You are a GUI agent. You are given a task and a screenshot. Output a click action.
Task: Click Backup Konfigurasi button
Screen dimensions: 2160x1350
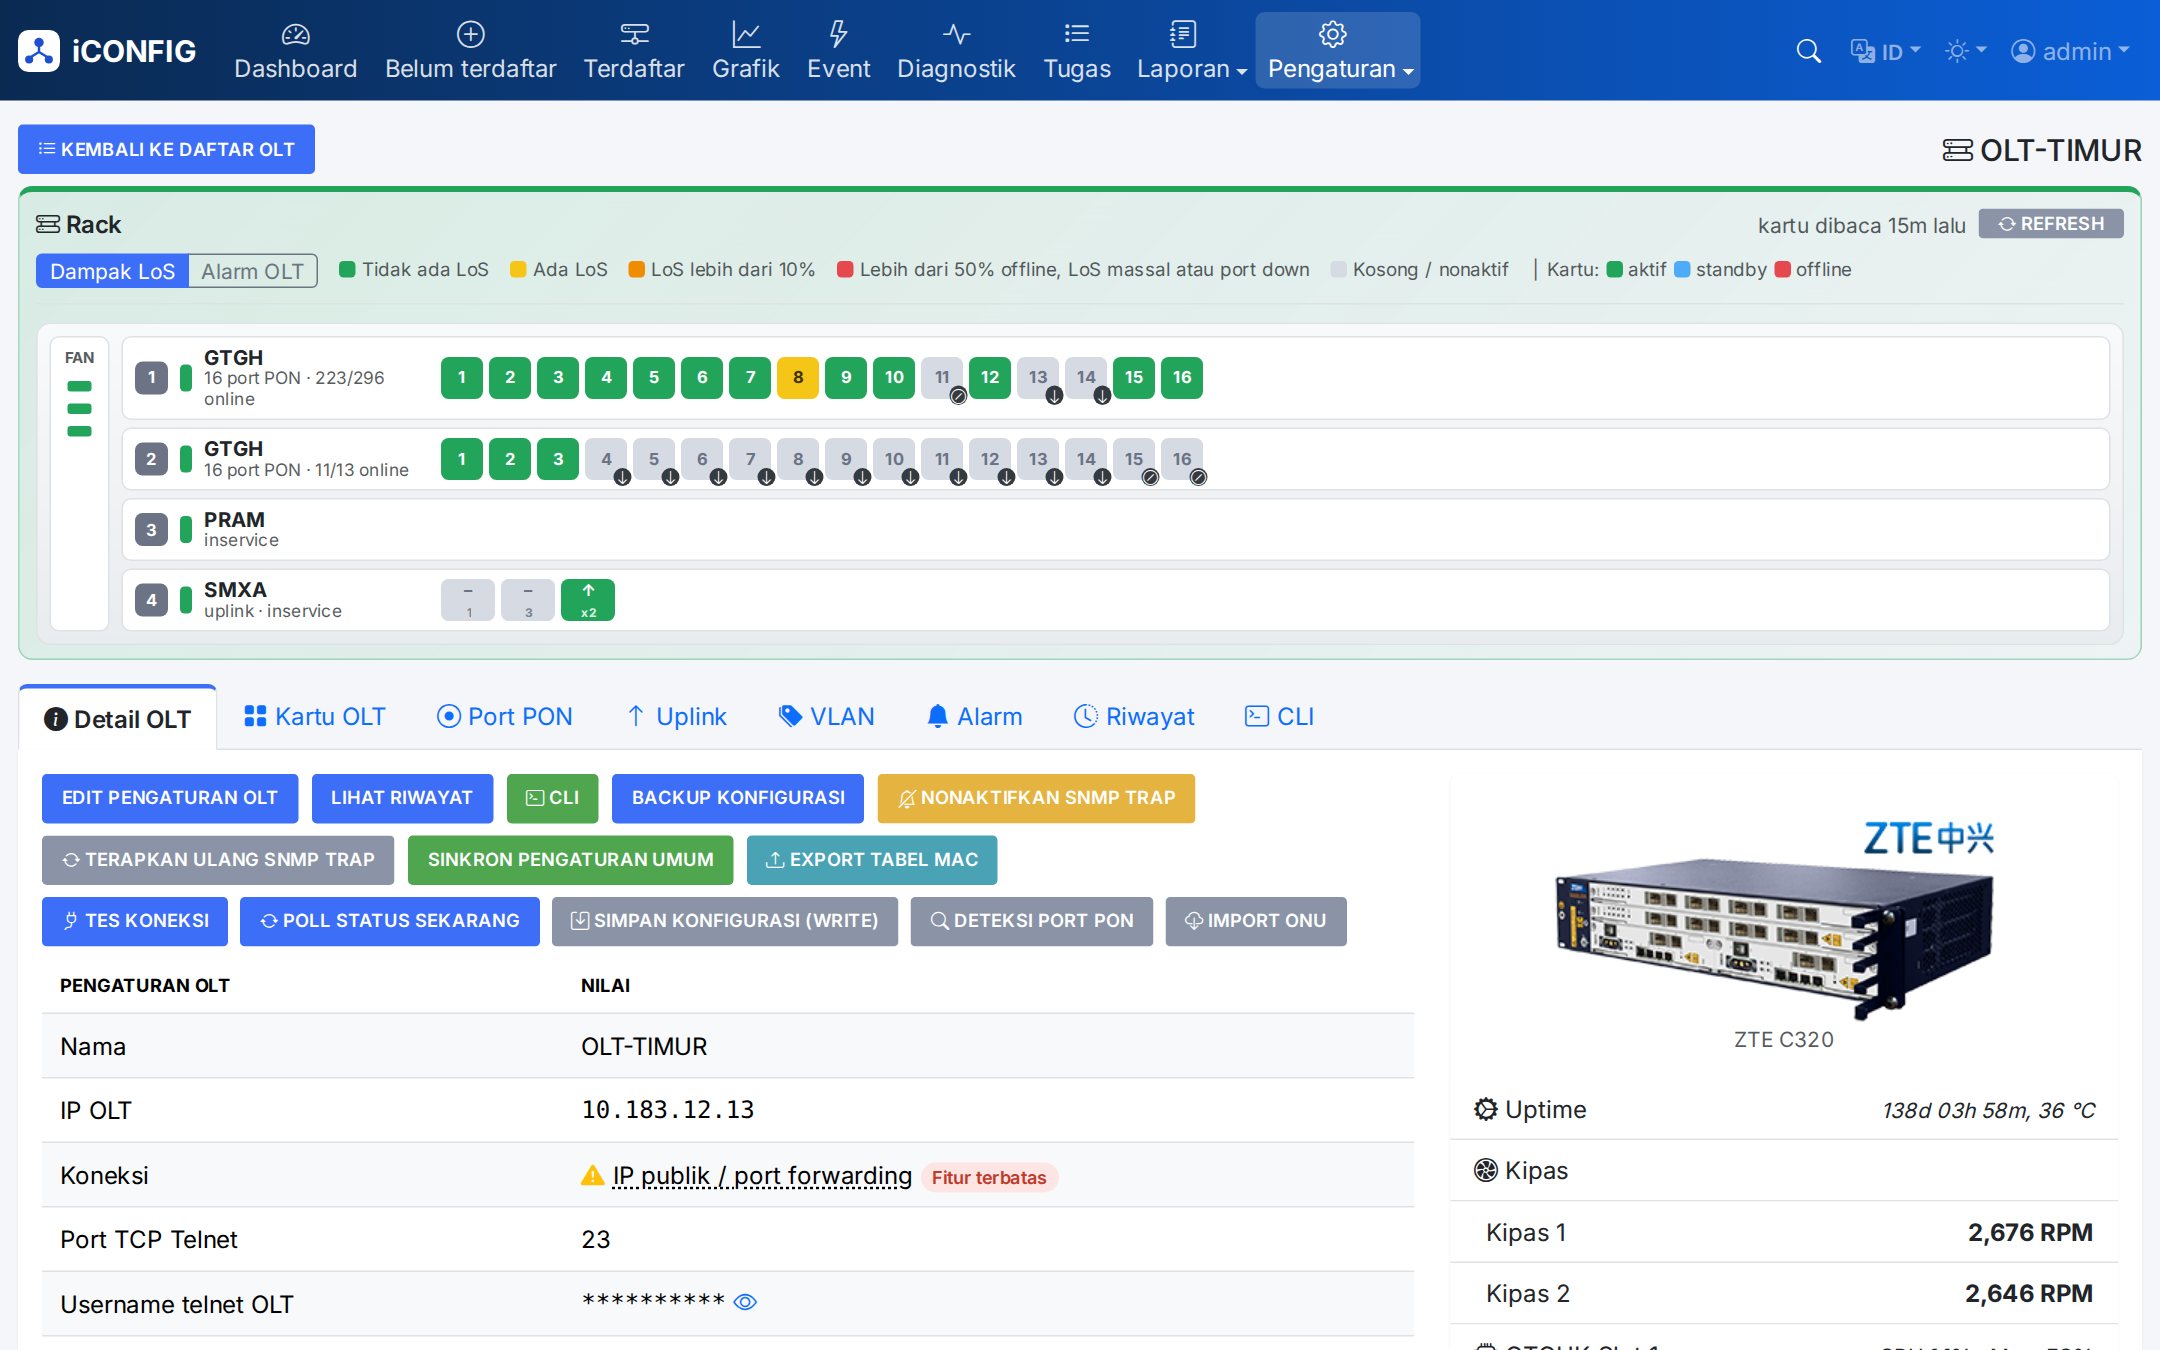tap(738, 798)
